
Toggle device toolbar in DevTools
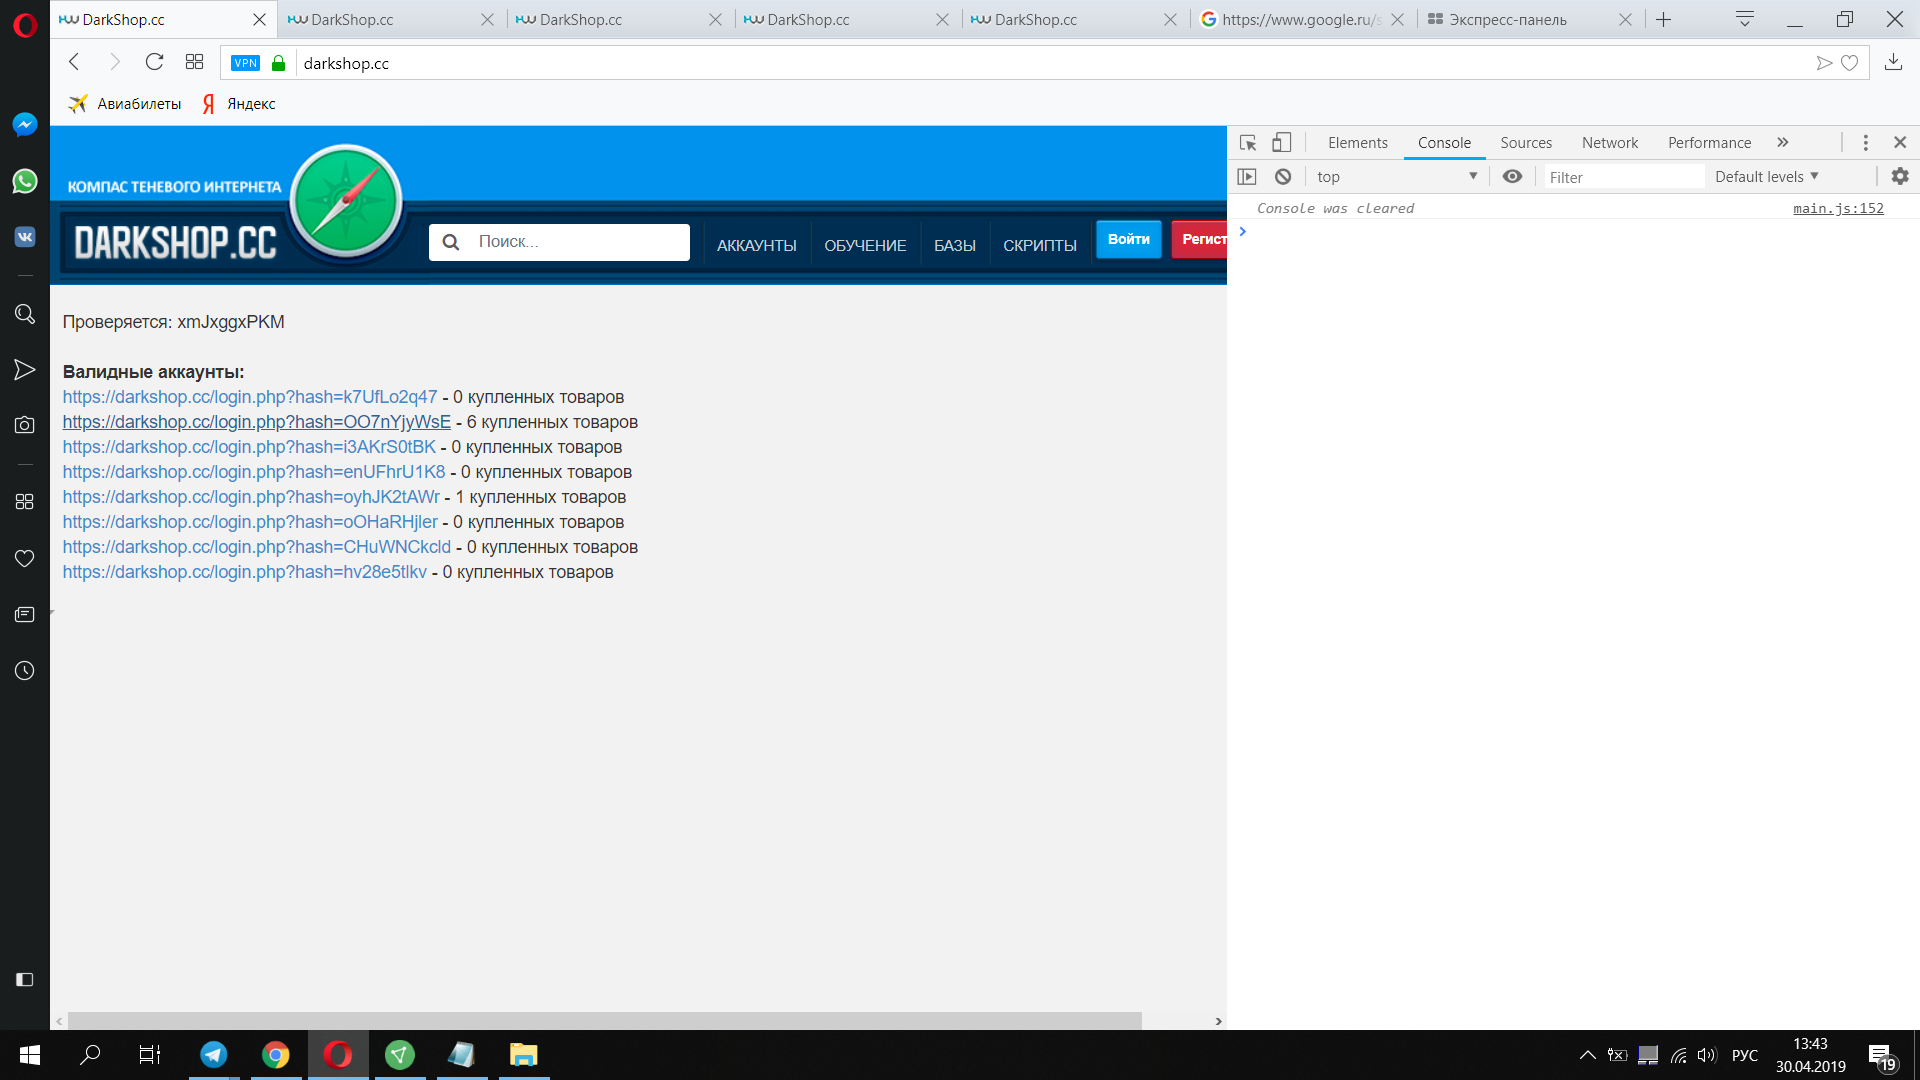(1281, 143)
